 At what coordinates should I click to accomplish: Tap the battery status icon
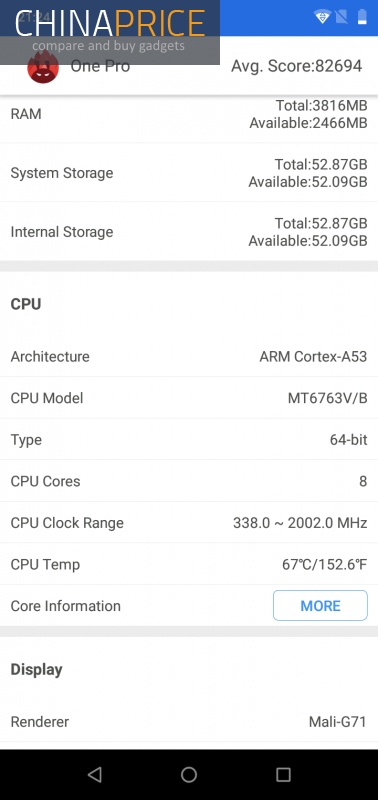[362, 17]
